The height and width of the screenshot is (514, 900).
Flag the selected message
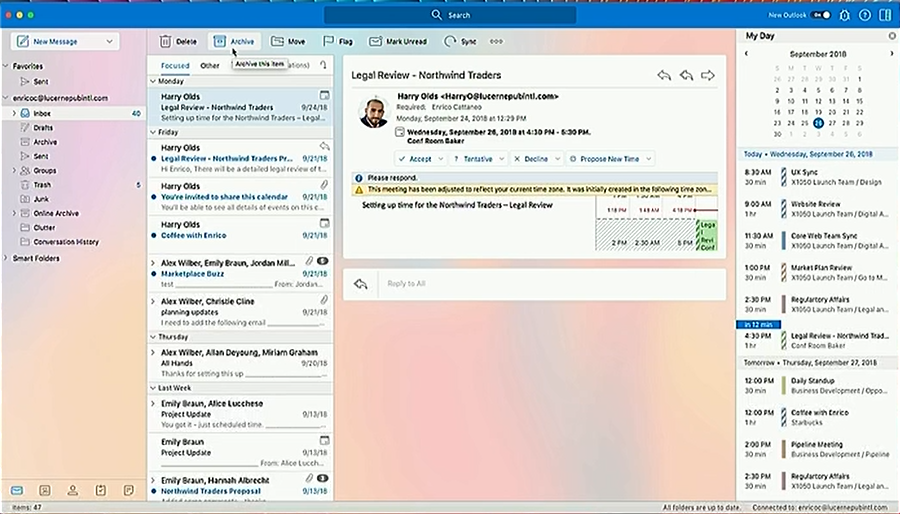tap(338, 42)
